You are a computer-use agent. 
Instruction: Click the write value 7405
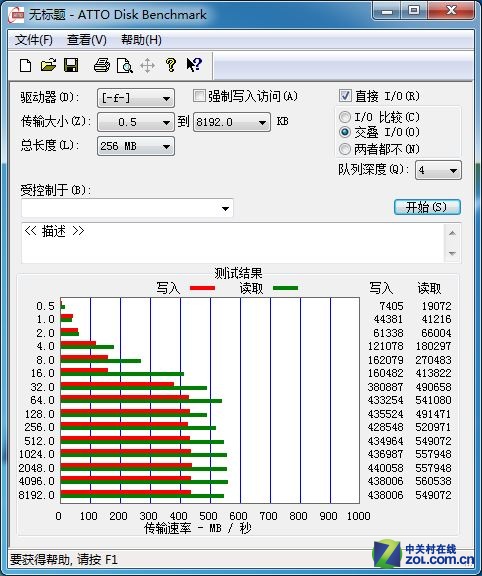tap(391, 306)
